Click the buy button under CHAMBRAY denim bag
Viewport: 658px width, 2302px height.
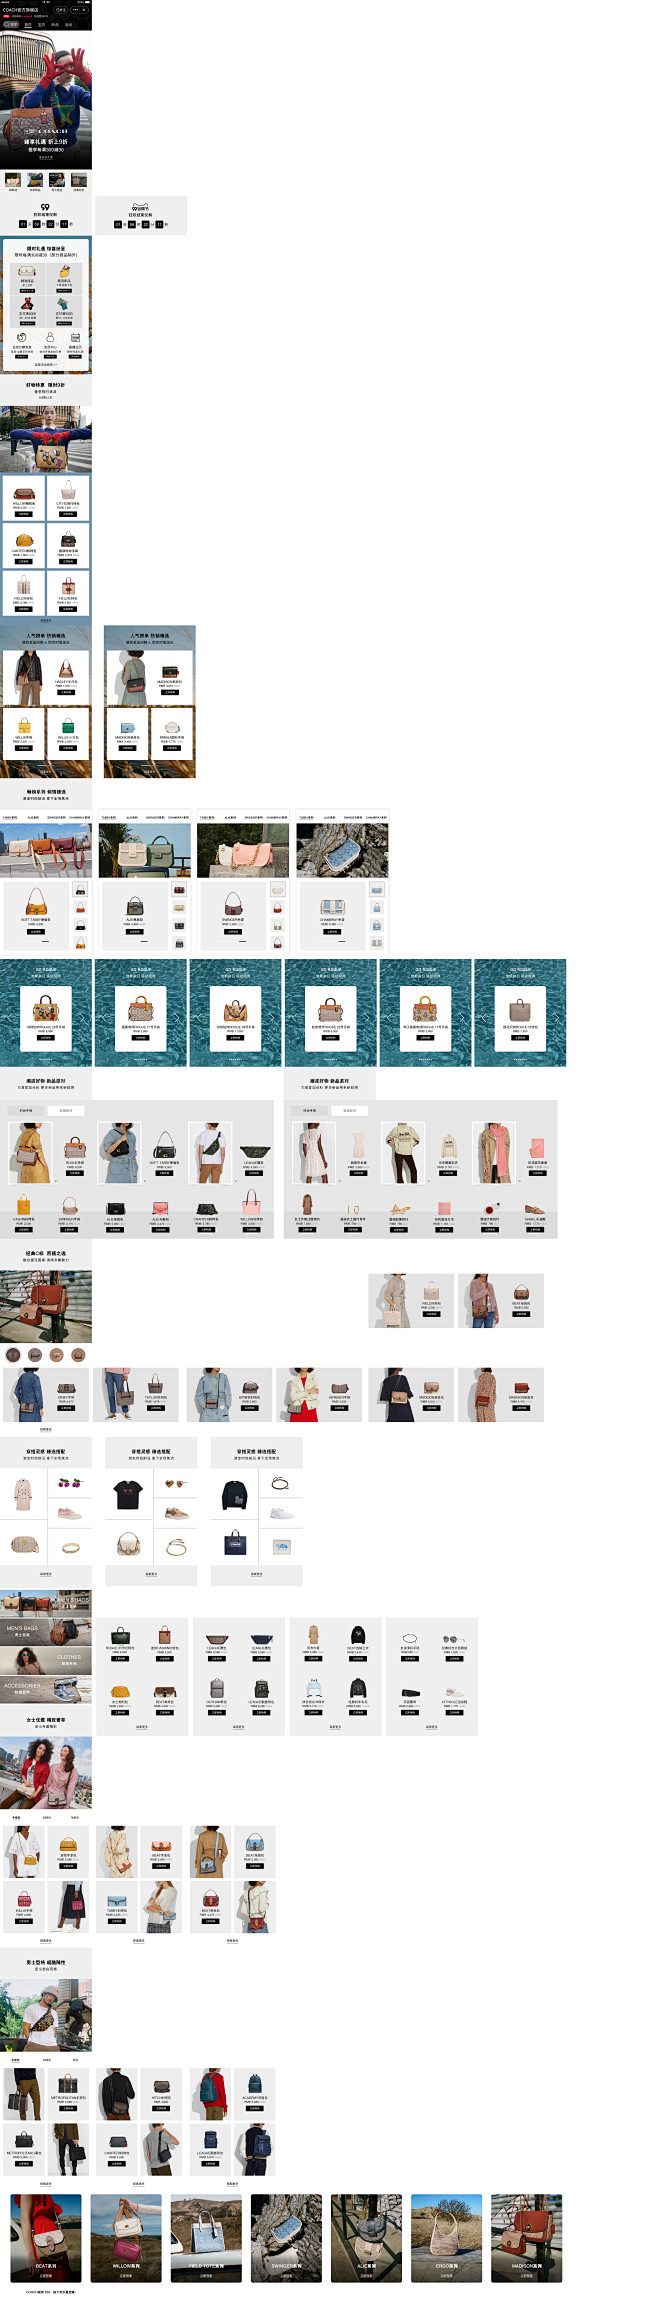click(x=332, y=932)
